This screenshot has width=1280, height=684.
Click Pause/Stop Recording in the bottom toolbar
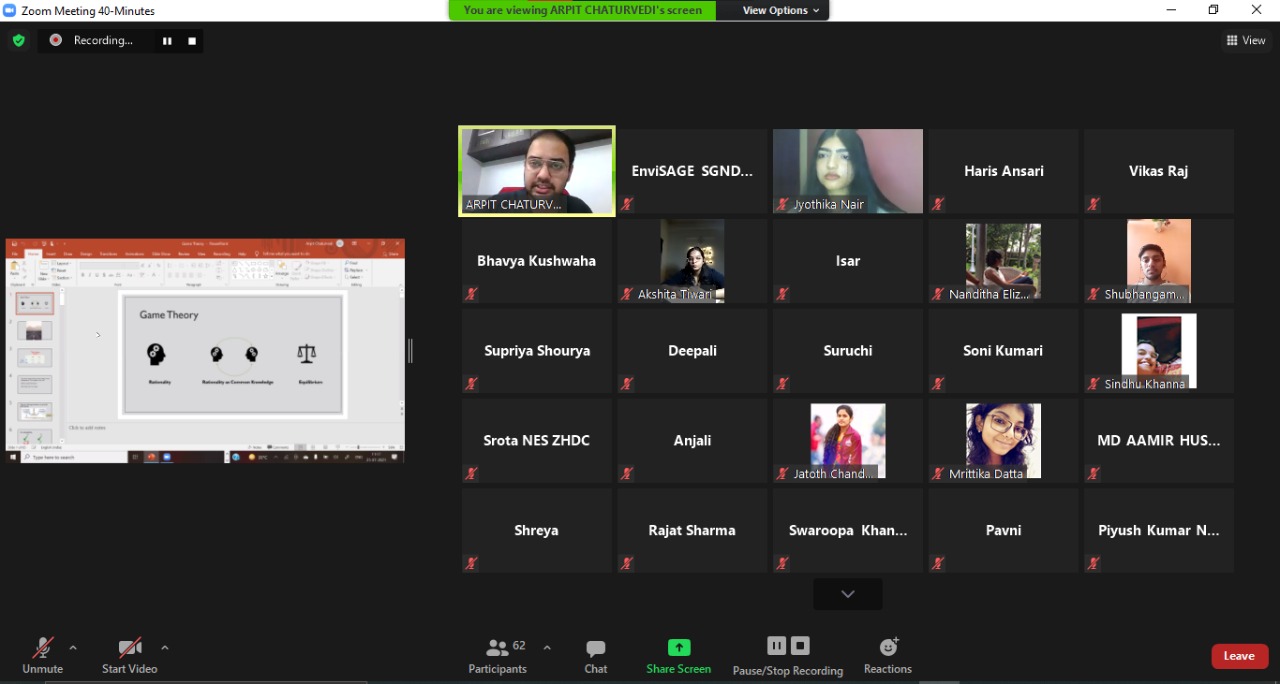pos(788,655)
